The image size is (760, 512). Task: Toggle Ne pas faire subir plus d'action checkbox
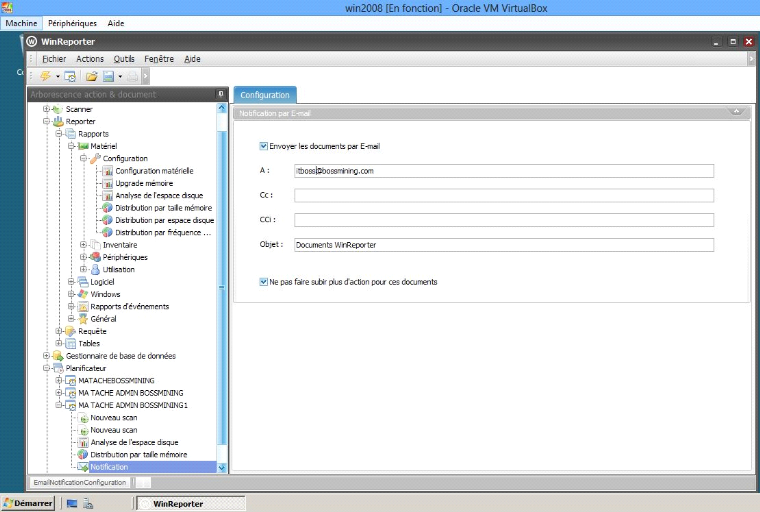(x=264, y=282)
